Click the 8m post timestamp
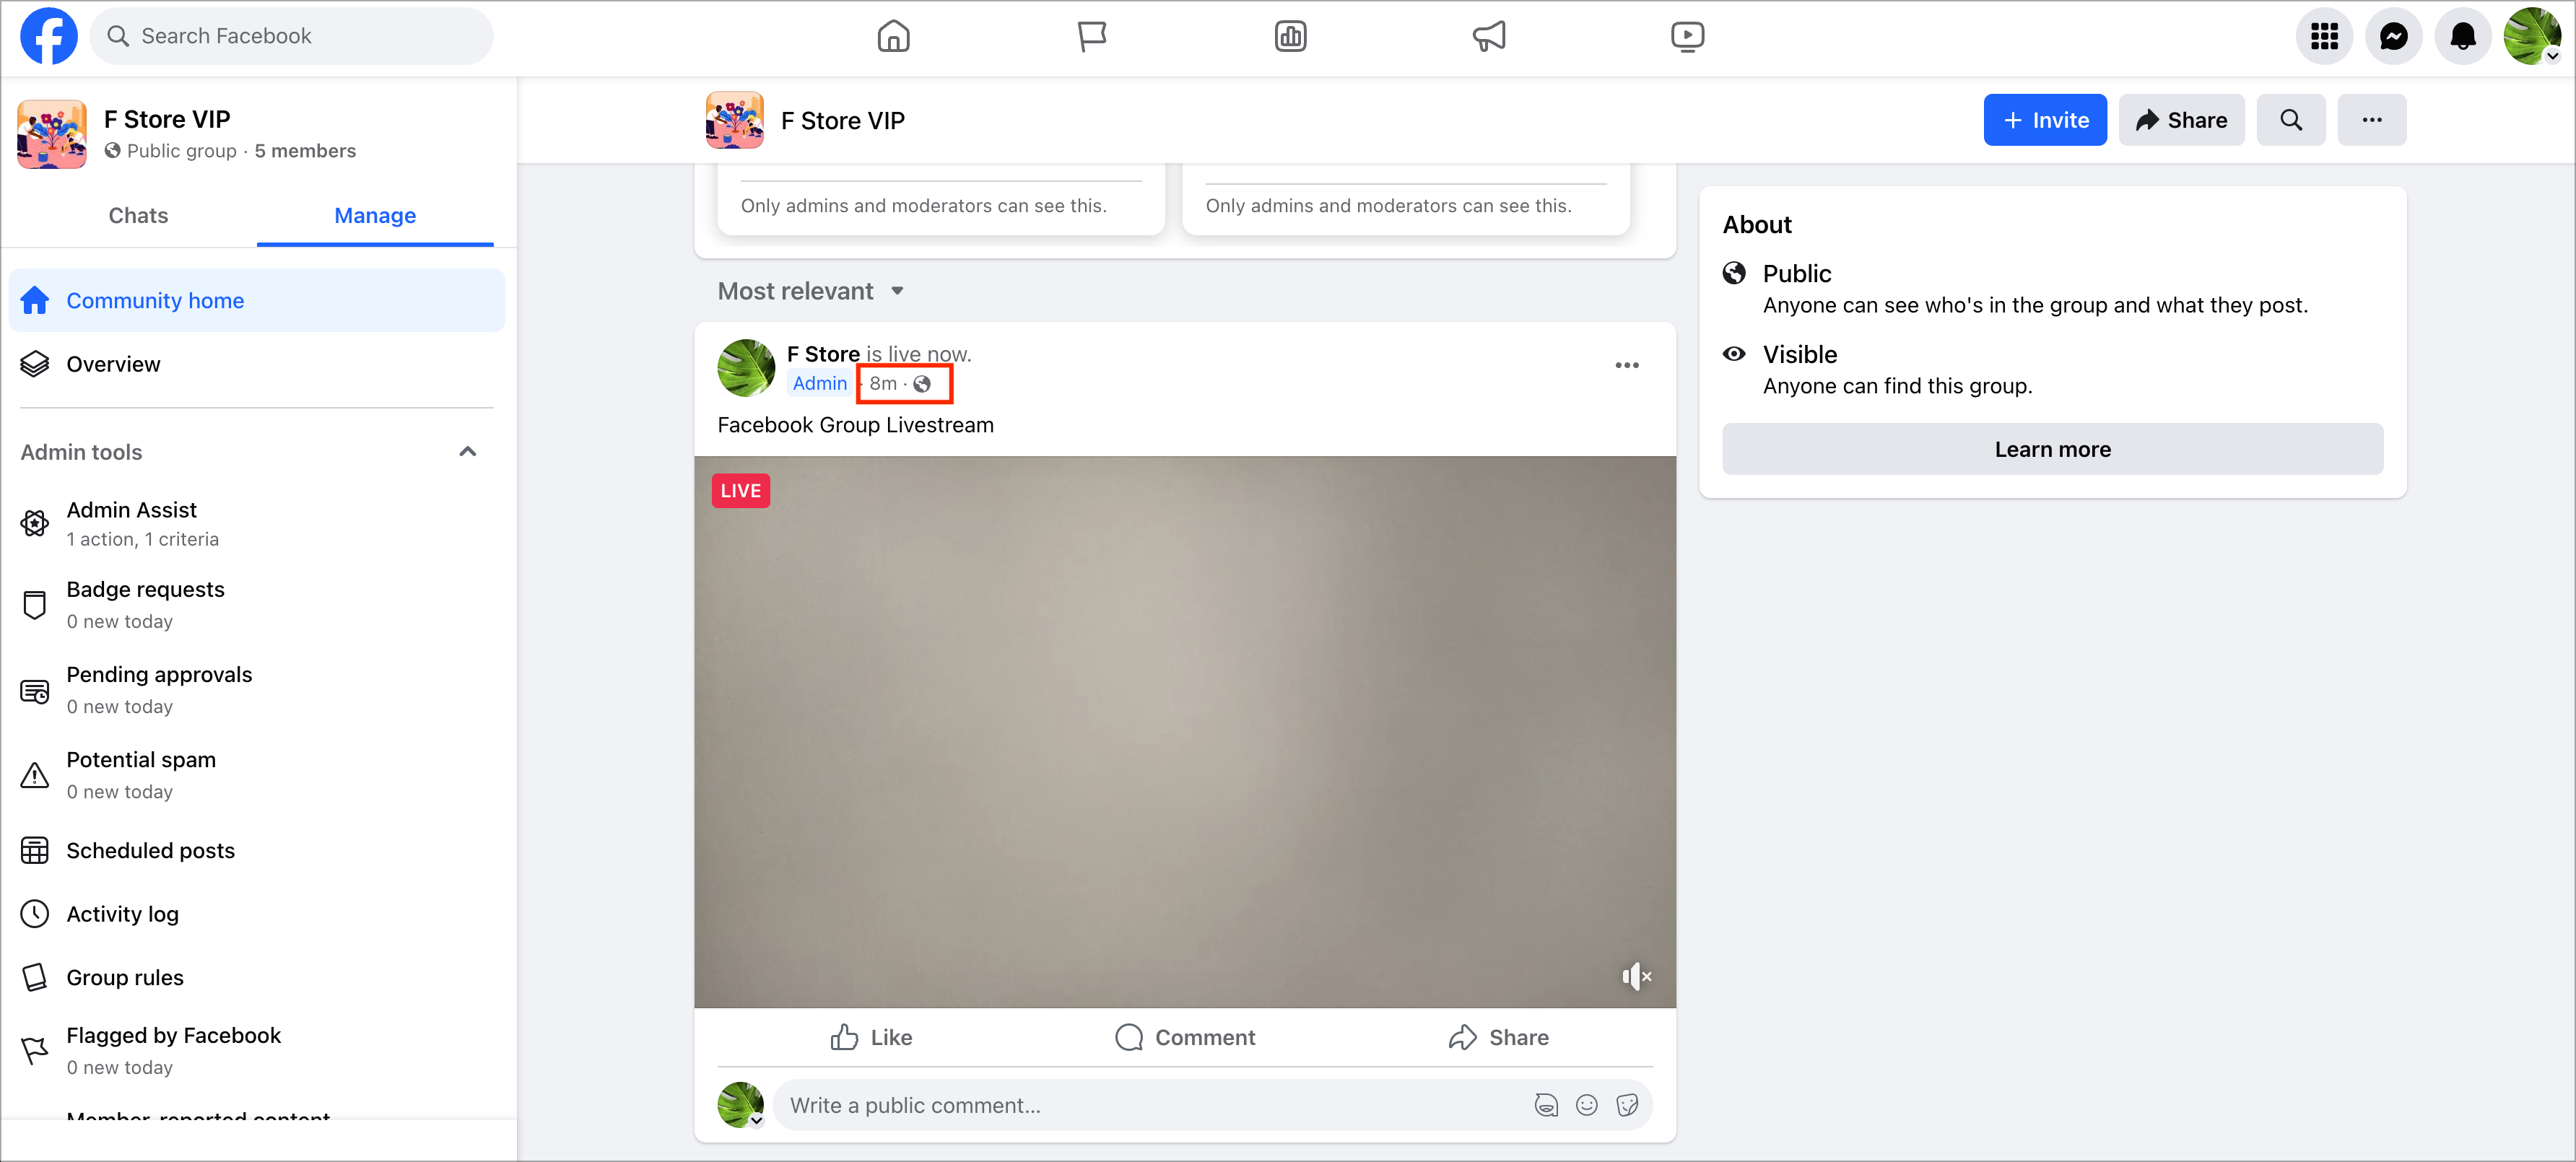The image size is (2576, 1162). point(883,383)
